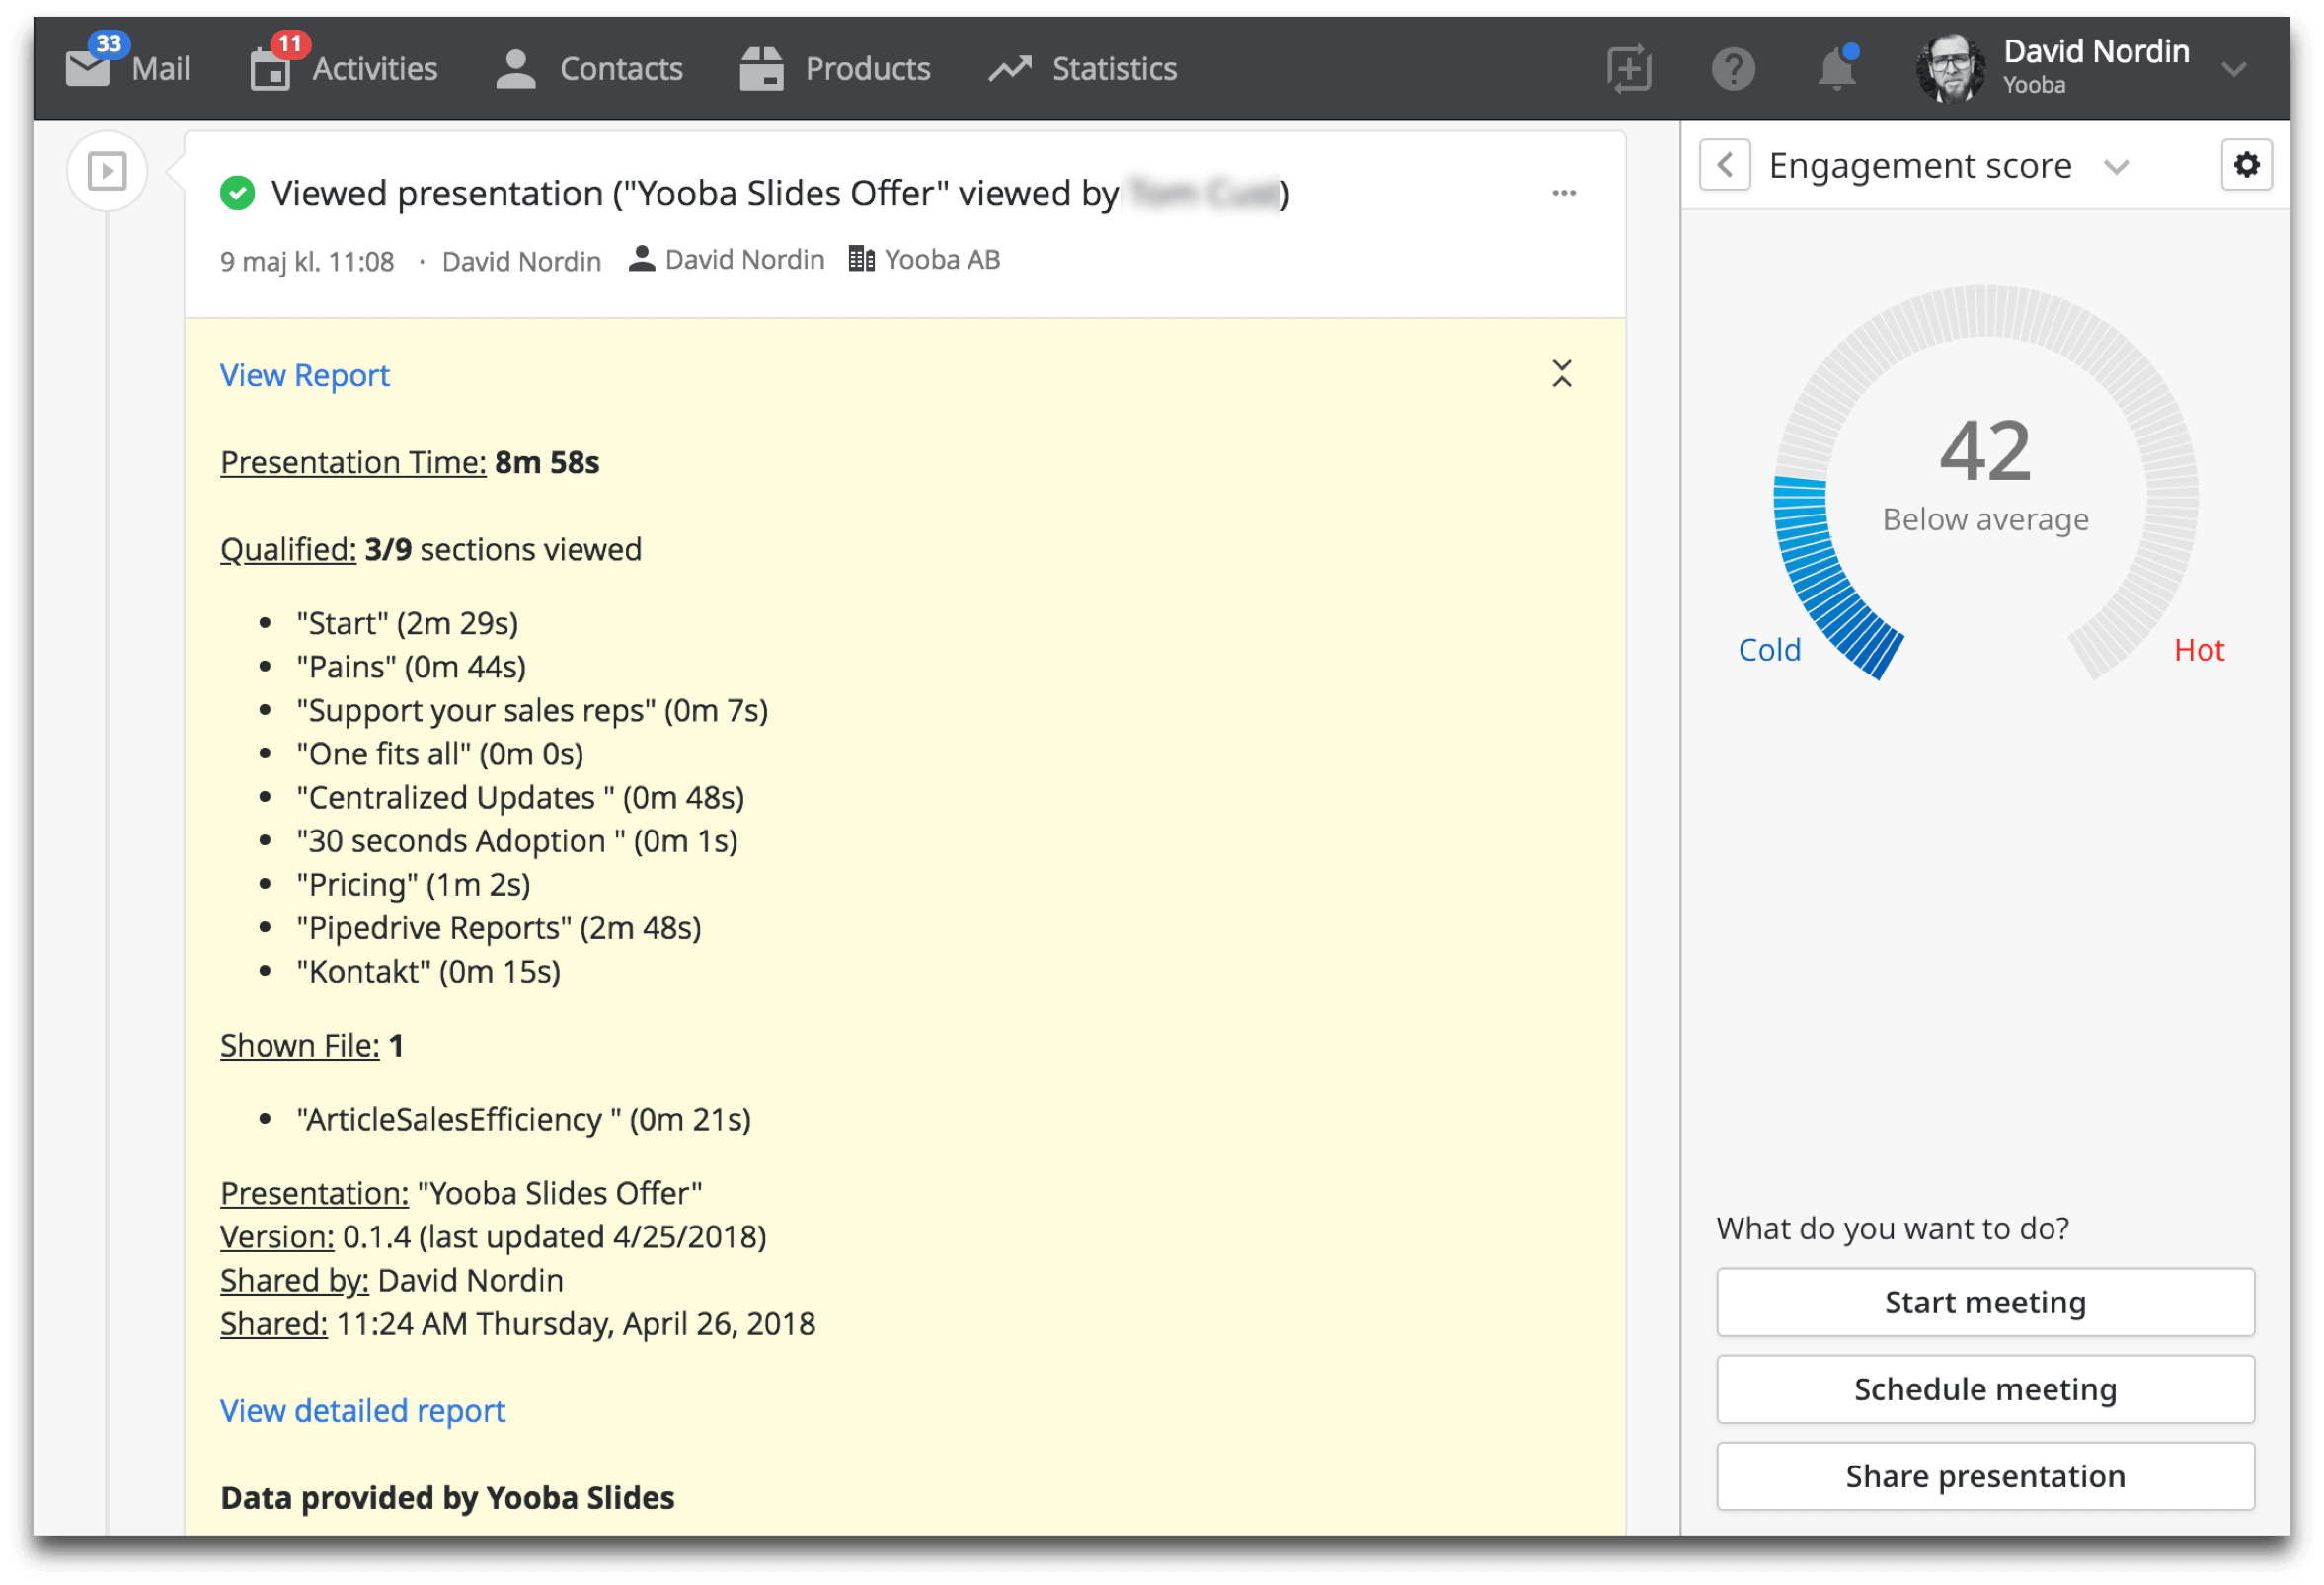Viewport: 2324px width, 1585px height.
Task: Click David Nordin's profile avatar
Action: pyautogui.click(x=1950, y=68)
